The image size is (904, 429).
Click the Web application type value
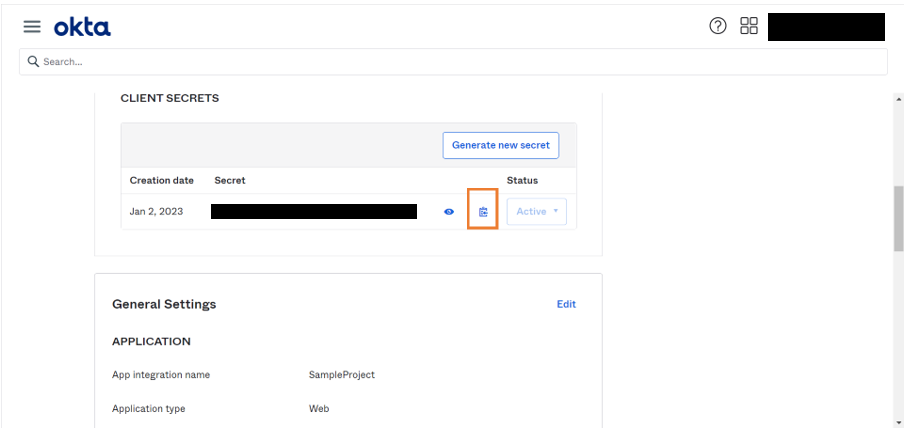coord(318,409)
